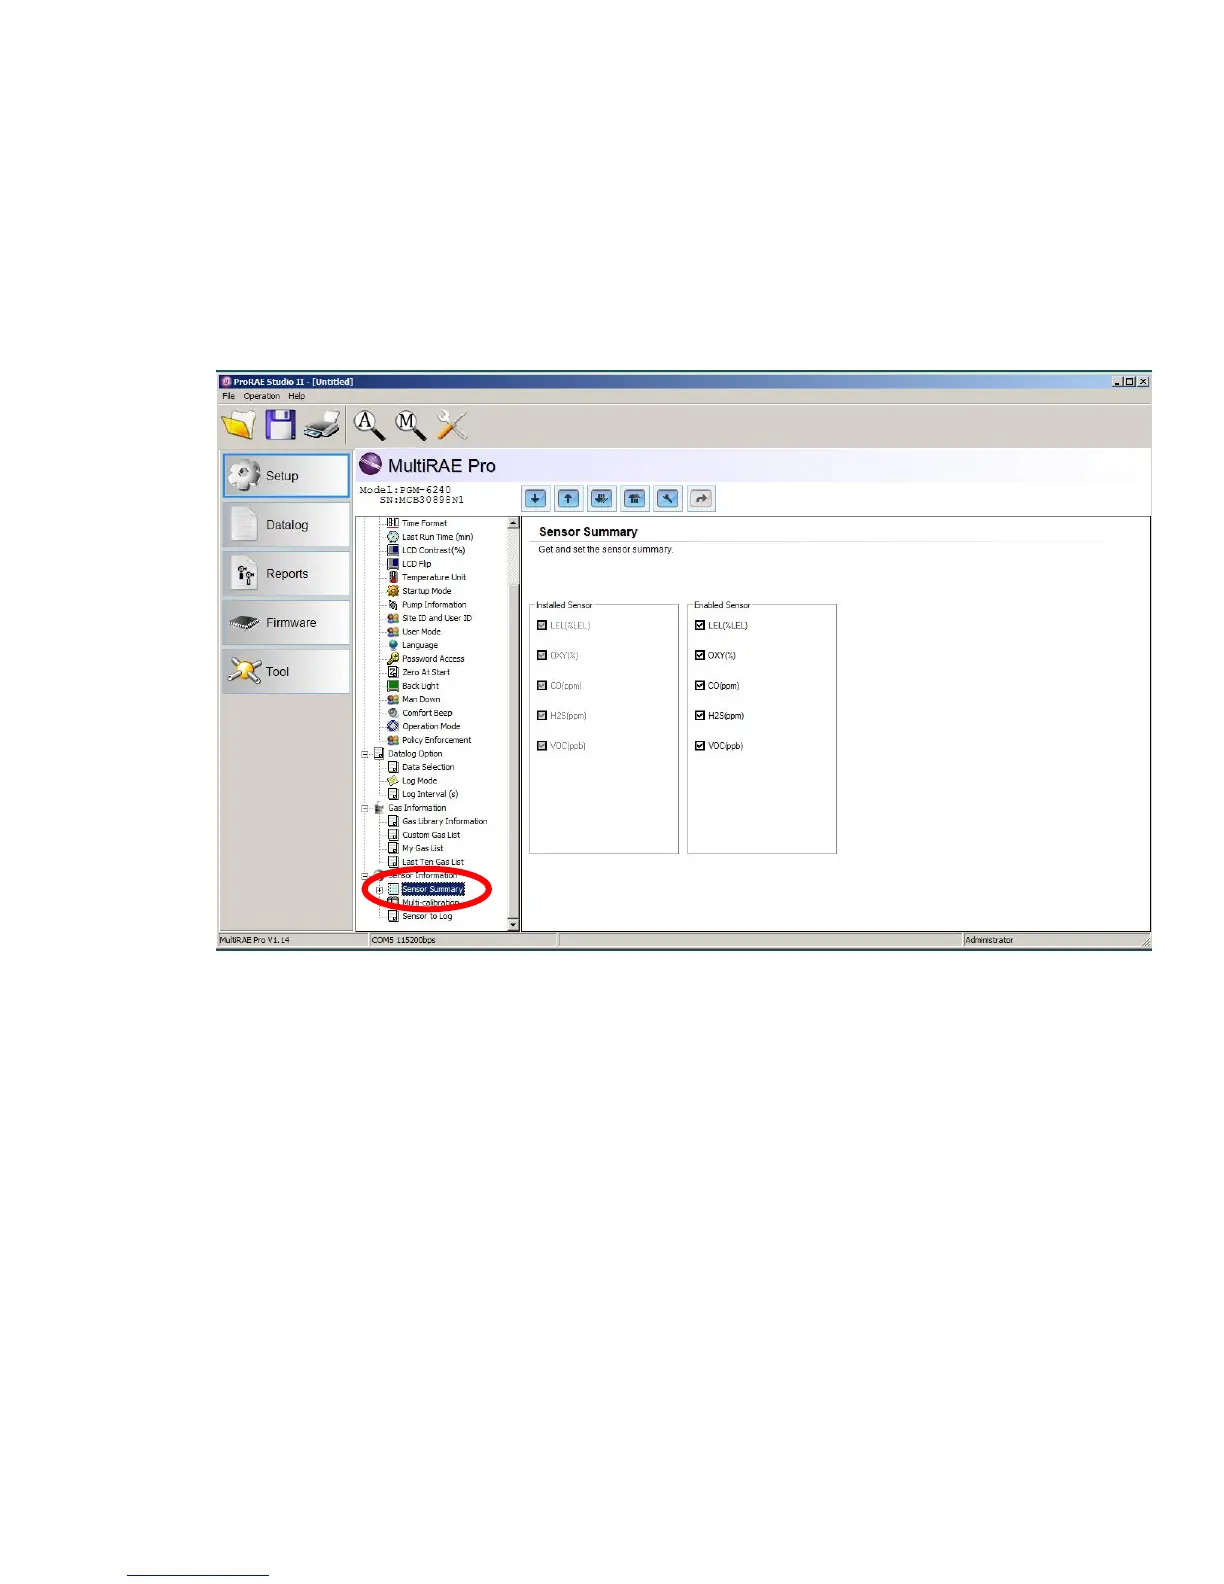The height and width of the screenshot is (1584, 1224).
Task: Select Log Interval (s) tree item
Action: coord(430,794)
